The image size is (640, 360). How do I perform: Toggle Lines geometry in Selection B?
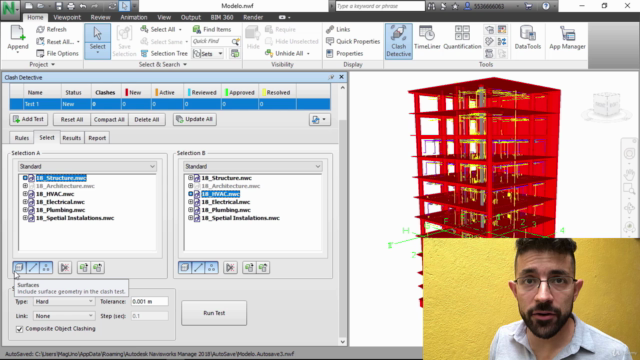pyautogui.click(x=198, y=268)
